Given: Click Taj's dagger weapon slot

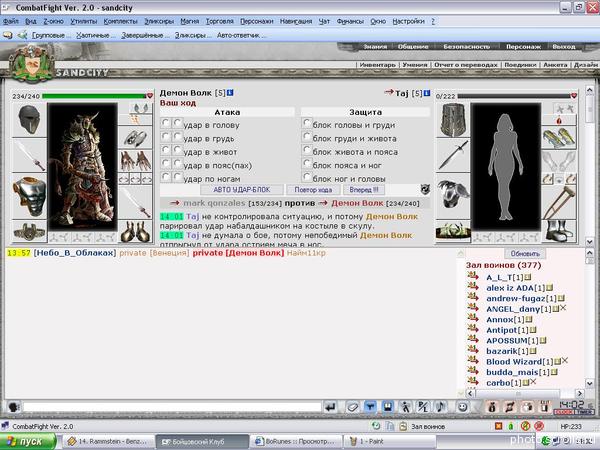Looking at the screenshot, I should pyautogui.click(x=453, y=155).
